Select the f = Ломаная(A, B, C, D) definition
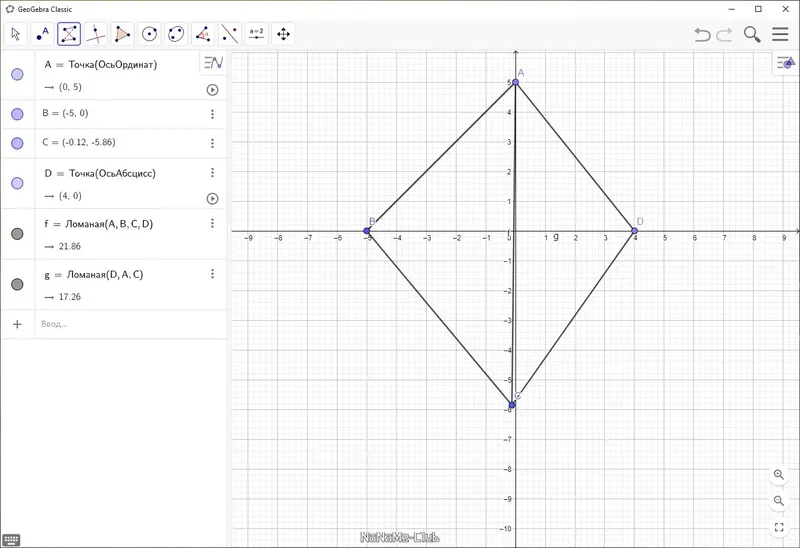 98,224
